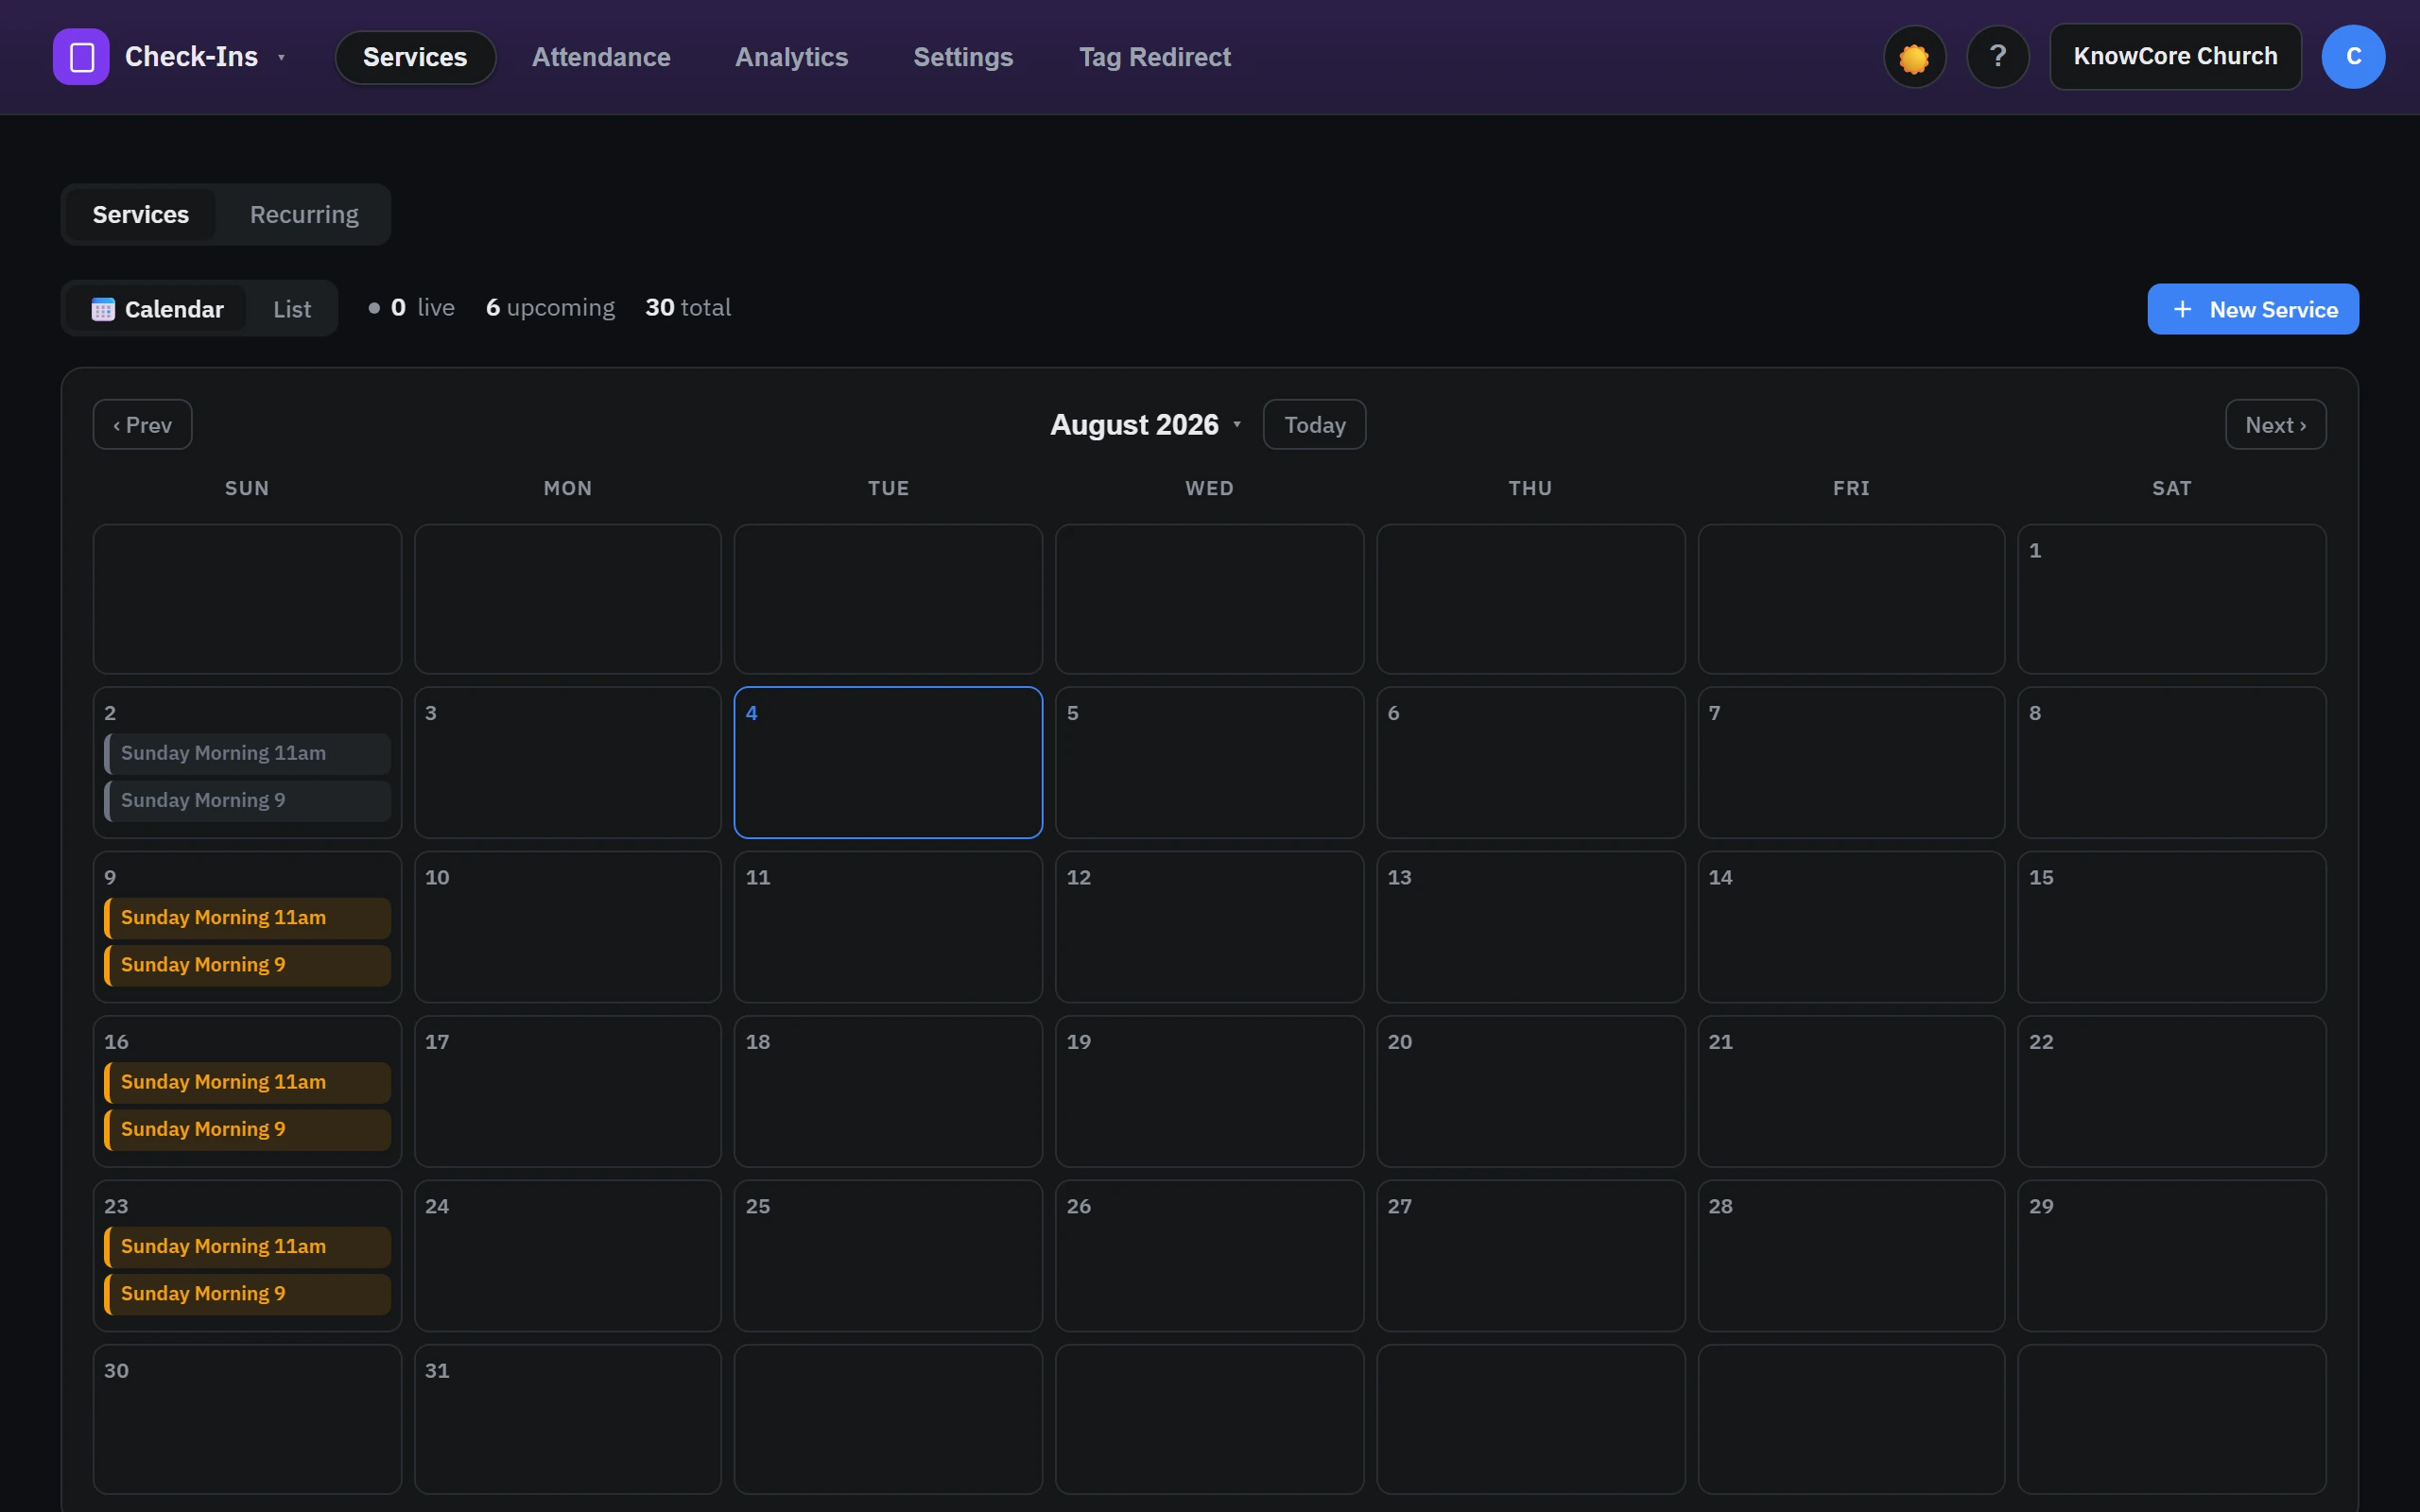
Task: Select the August 7 day cell
Action: pyautogui.click(x=1851, y=762)
